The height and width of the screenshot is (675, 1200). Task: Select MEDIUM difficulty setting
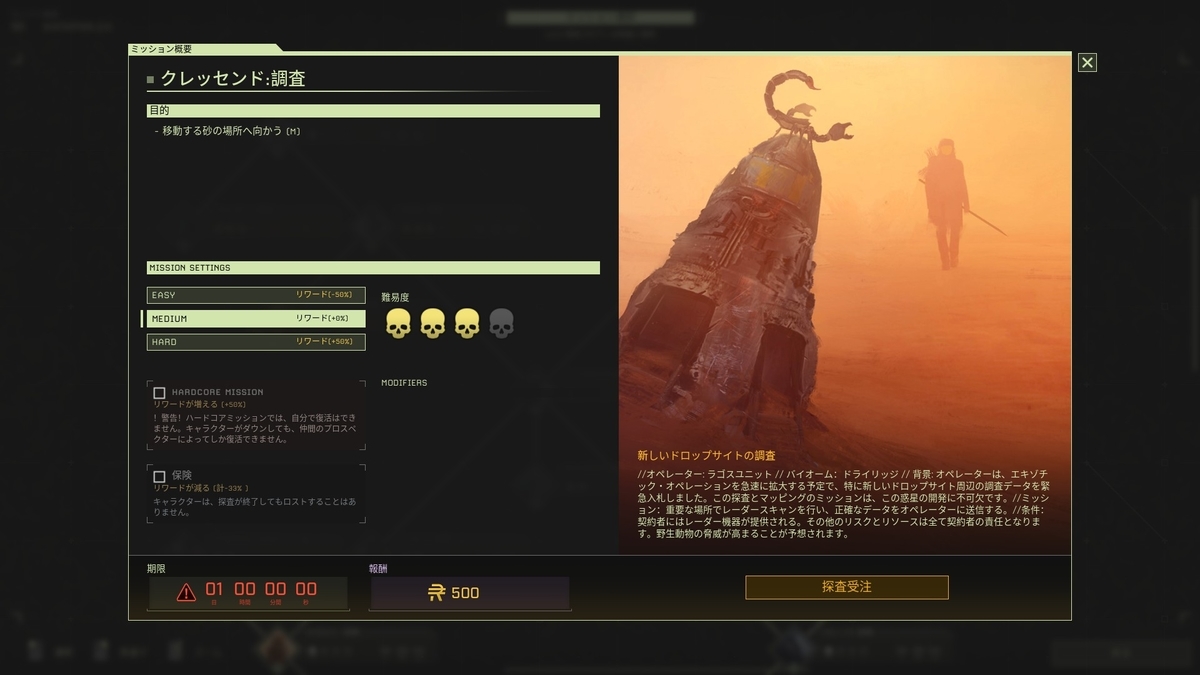tap(256, 318)
